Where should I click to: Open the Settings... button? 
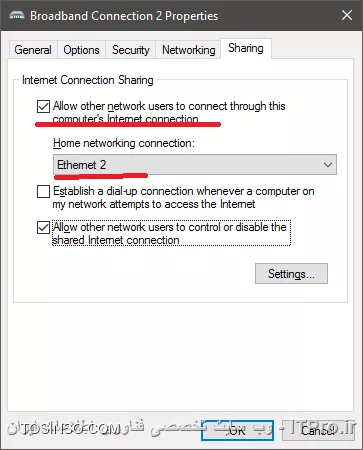point(291,274)
